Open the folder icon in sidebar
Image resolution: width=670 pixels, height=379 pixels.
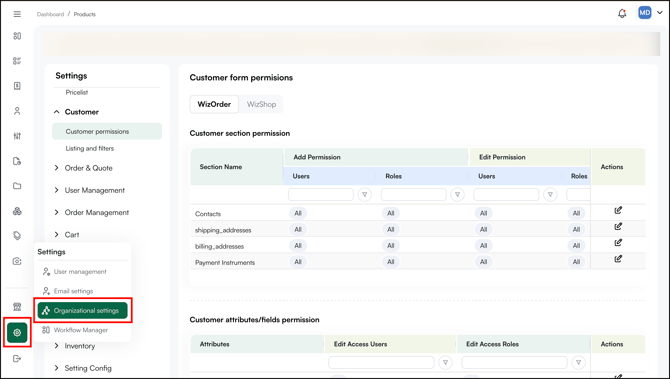click(17, 186)
